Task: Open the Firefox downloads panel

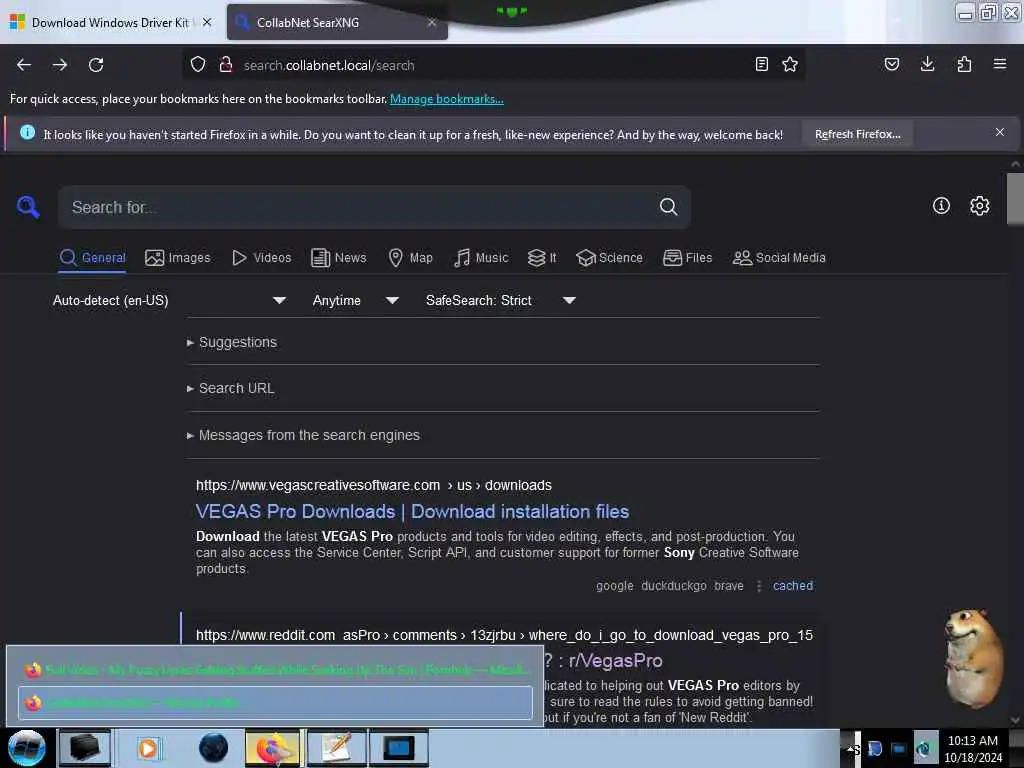Action: pyautogui.click(x=927, y=64)
